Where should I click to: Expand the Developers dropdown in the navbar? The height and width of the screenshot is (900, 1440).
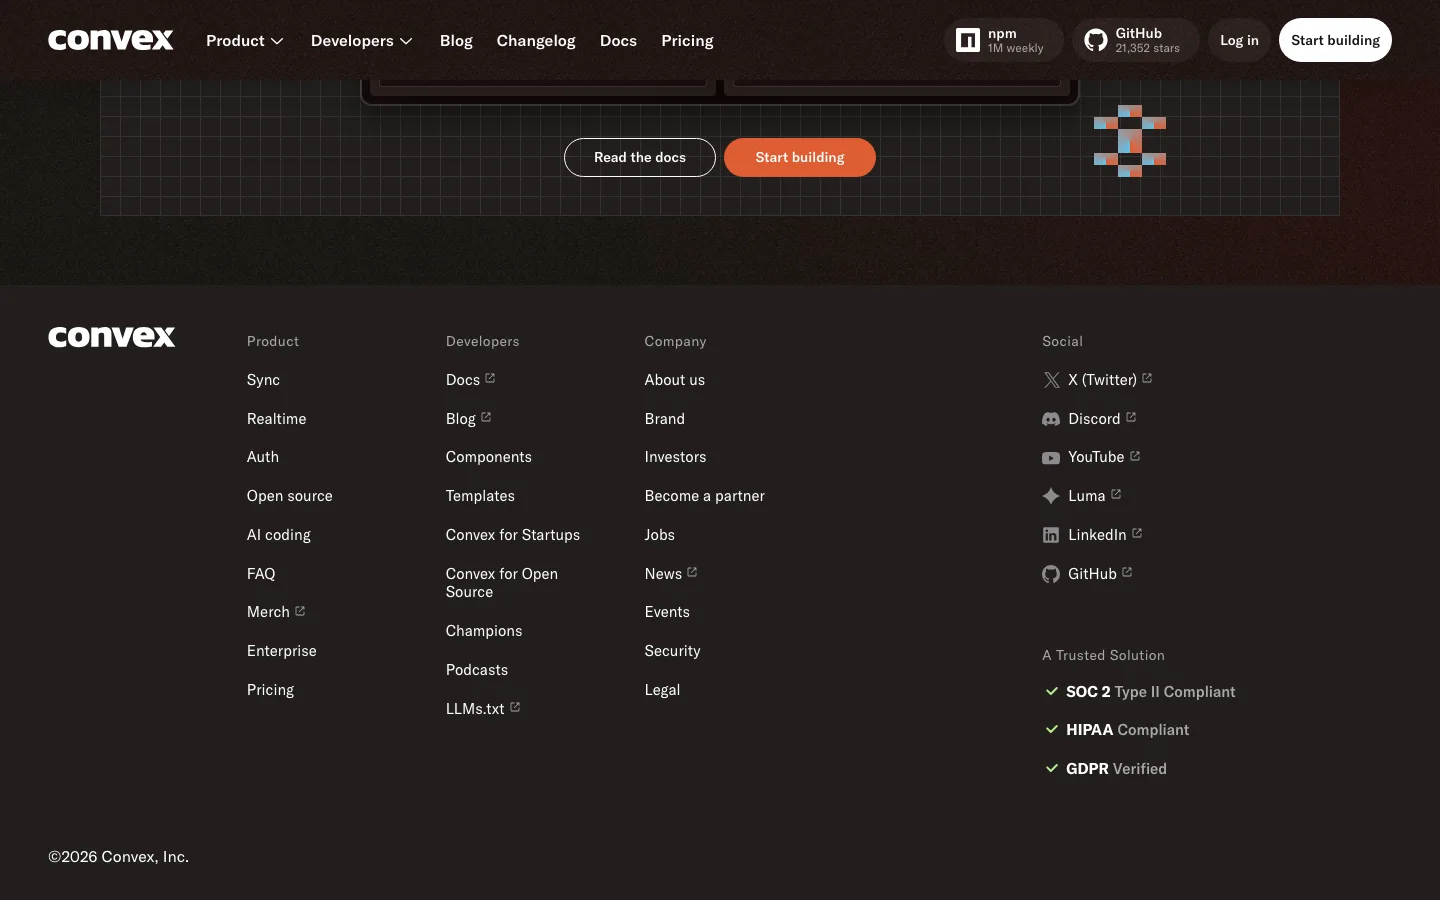(362, 41)
